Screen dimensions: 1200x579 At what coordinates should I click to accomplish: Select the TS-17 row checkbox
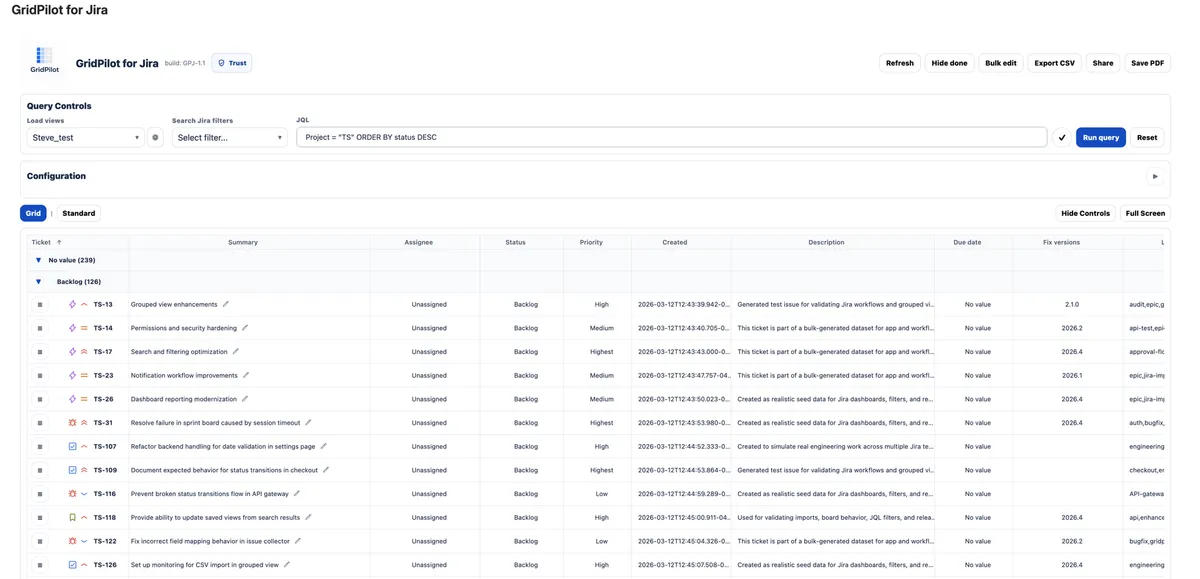[40, 352]
